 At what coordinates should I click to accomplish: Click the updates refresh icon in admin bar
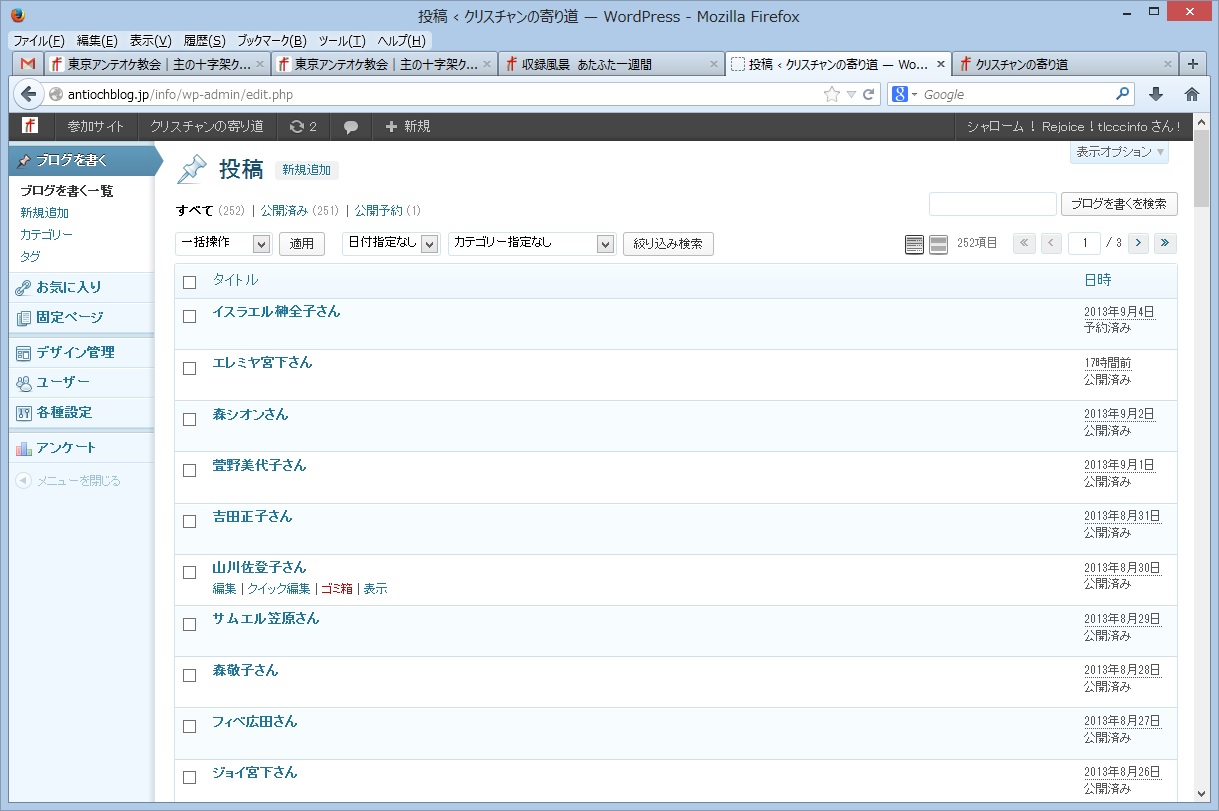tap(297, 127)
